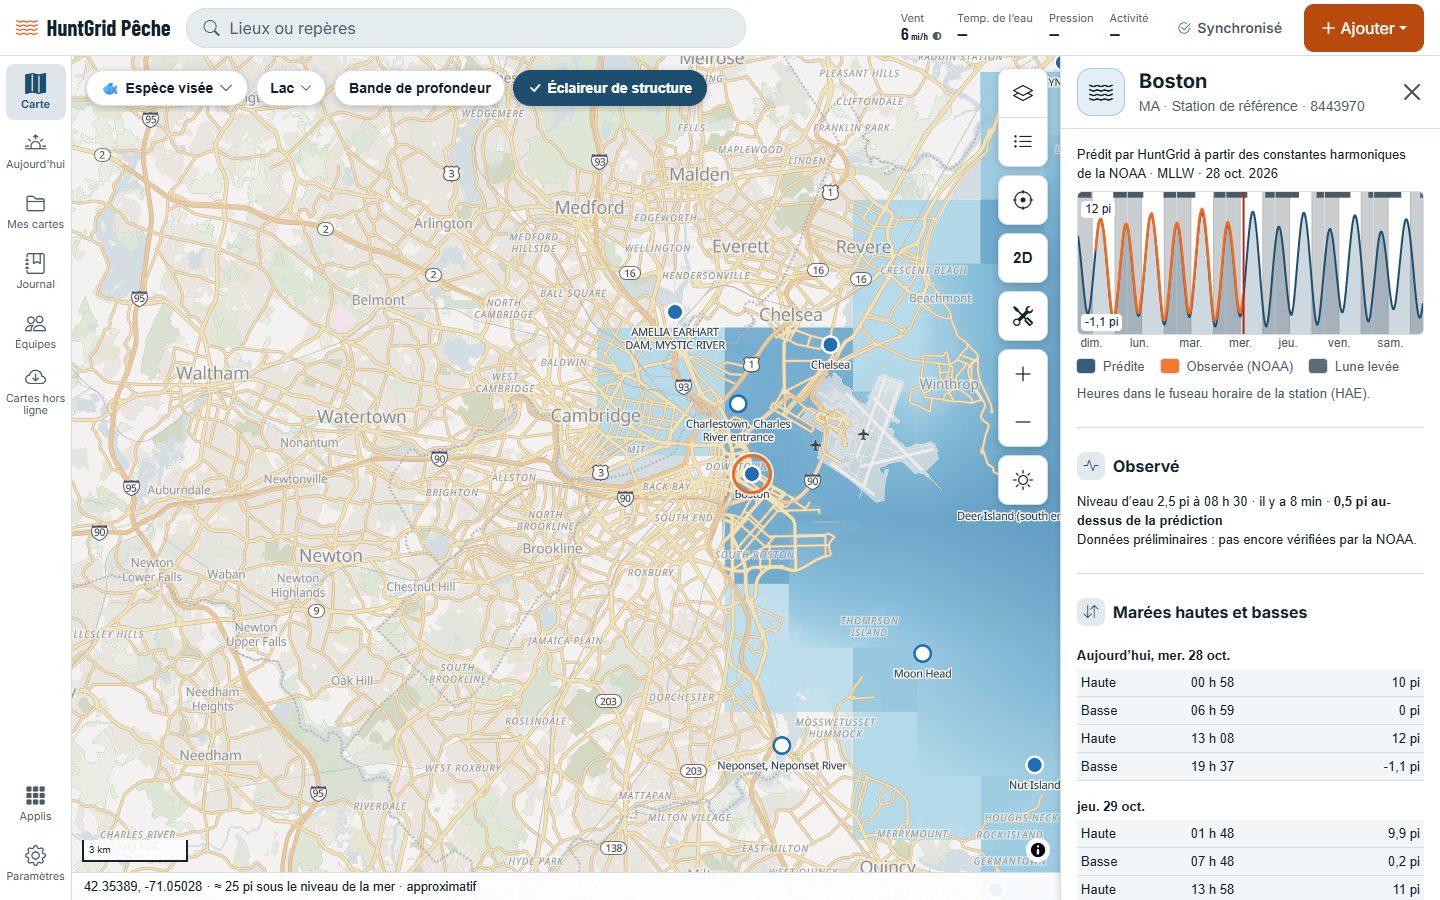
Task: Click the Synchronisé status indicator
Action: pyautogui.click(x=1230, y=28)
